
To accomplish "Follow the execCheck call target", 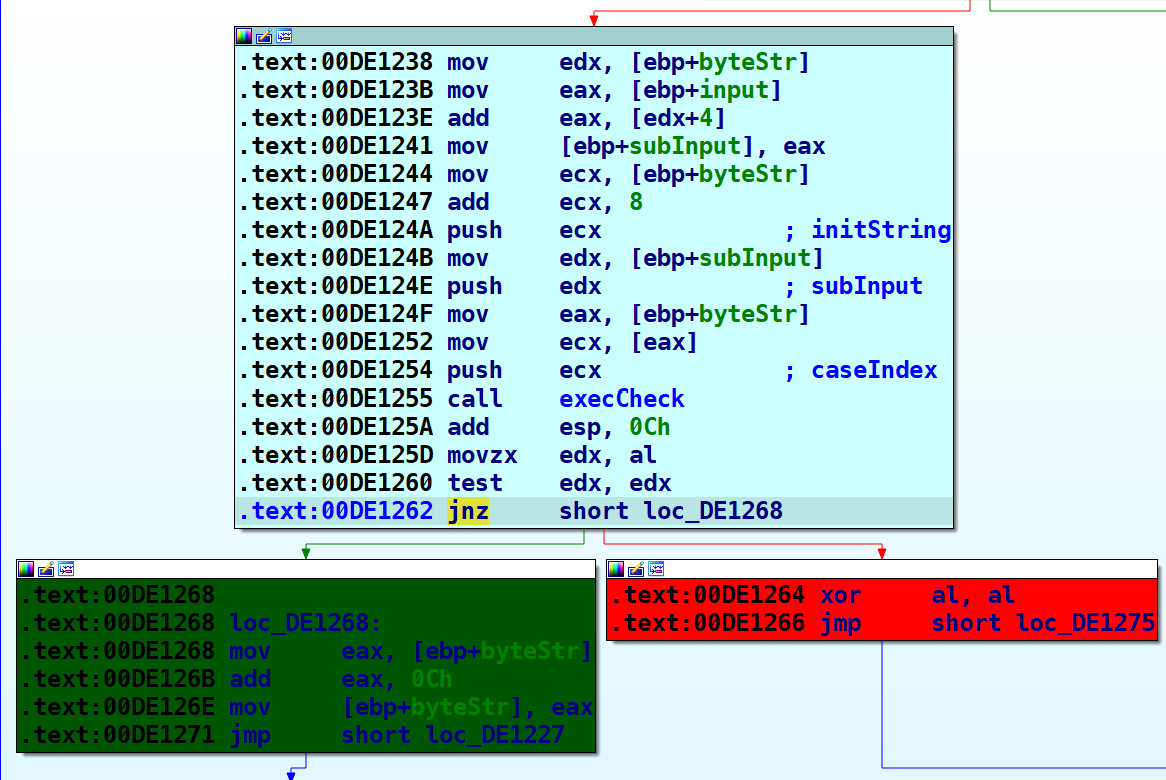I will click(621, 399).
